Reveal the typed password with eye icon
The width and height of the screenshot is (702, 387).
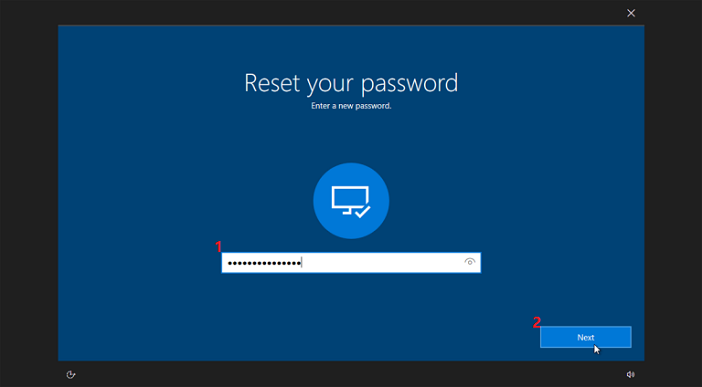pos(469,262)
